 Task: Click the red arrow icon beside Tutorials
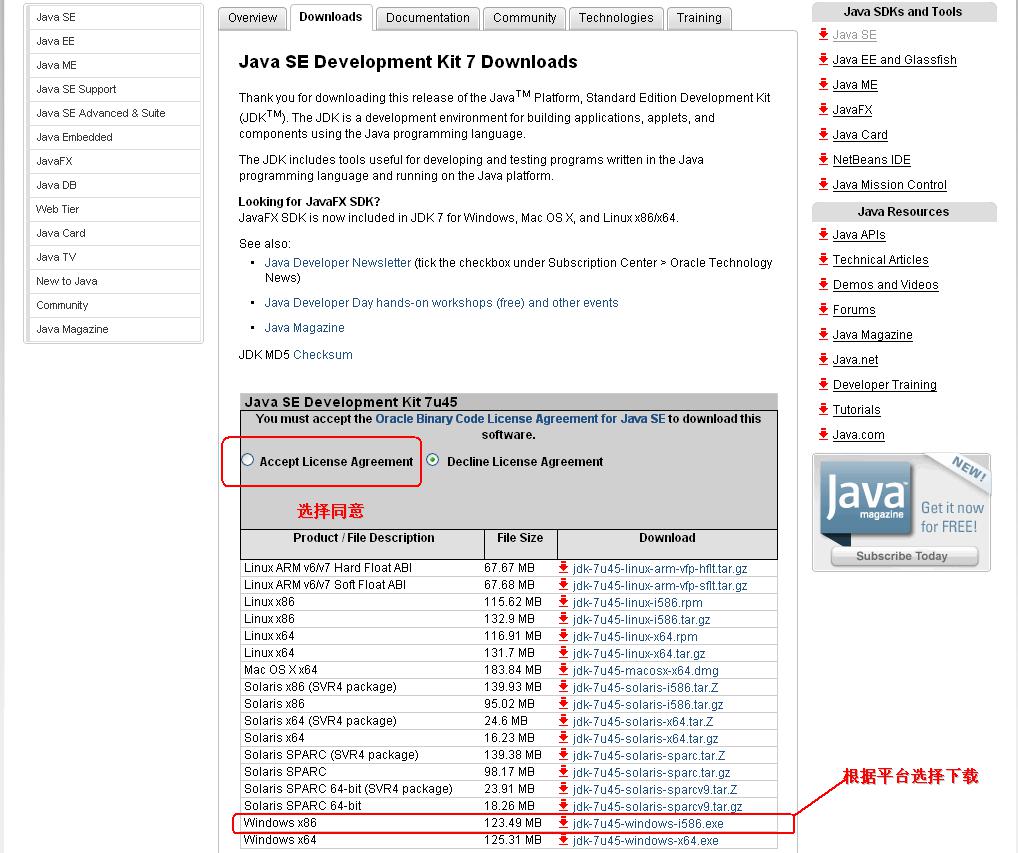[823, 409]
